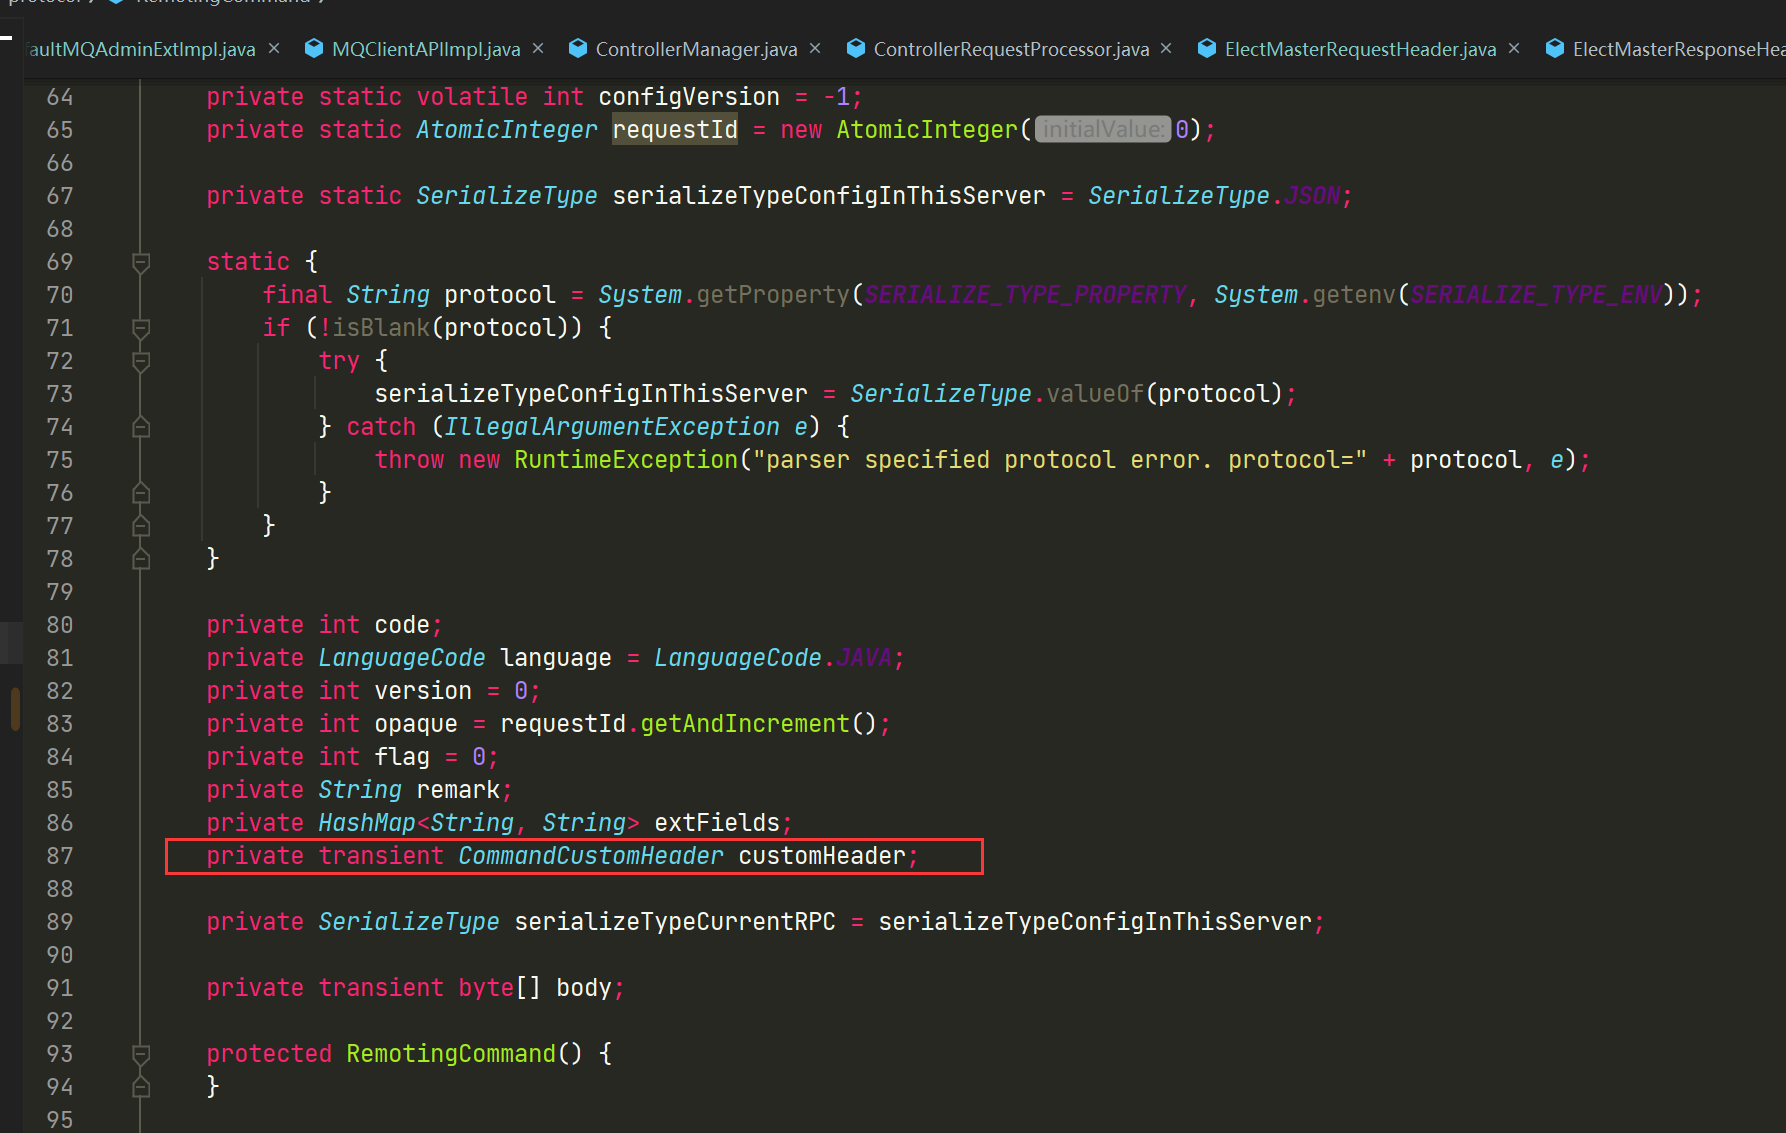
Task: Click the CommandCustomHeader type on line 87
Action: pyautogui.click(x=590, y=856)
